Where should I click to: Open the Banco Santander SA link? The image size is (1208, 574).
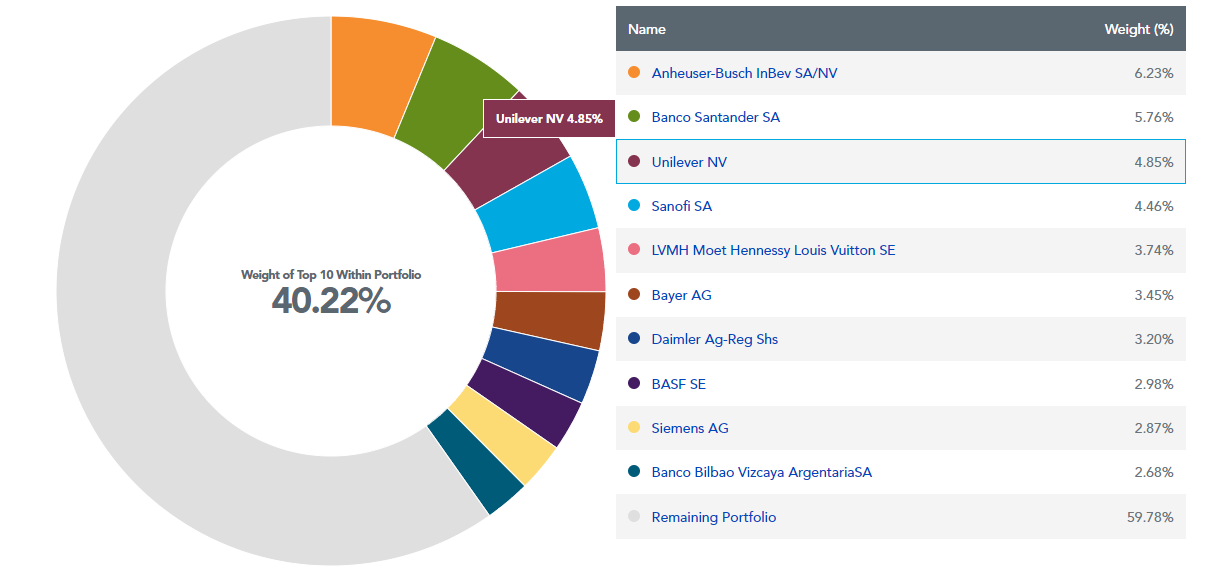[x=715, y=117]
